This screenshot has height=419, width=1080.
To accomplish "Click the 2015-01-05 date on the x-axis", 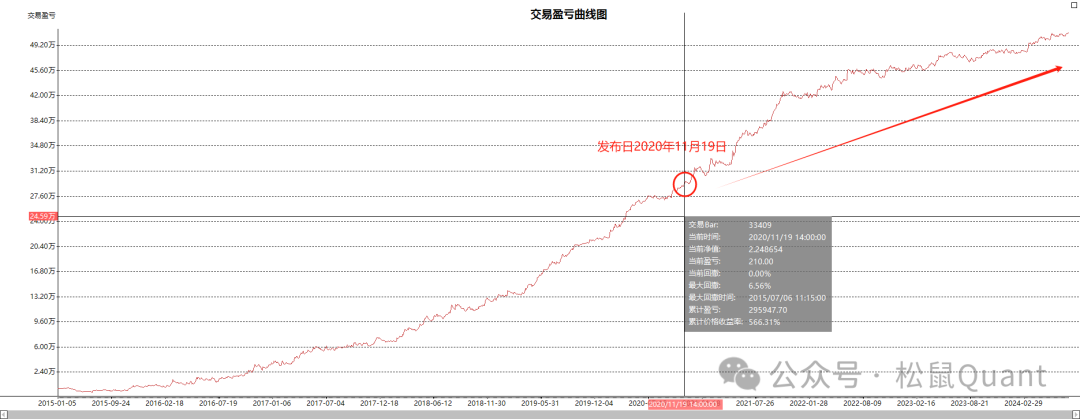I will pyautogui.click(x=58, y=403).
